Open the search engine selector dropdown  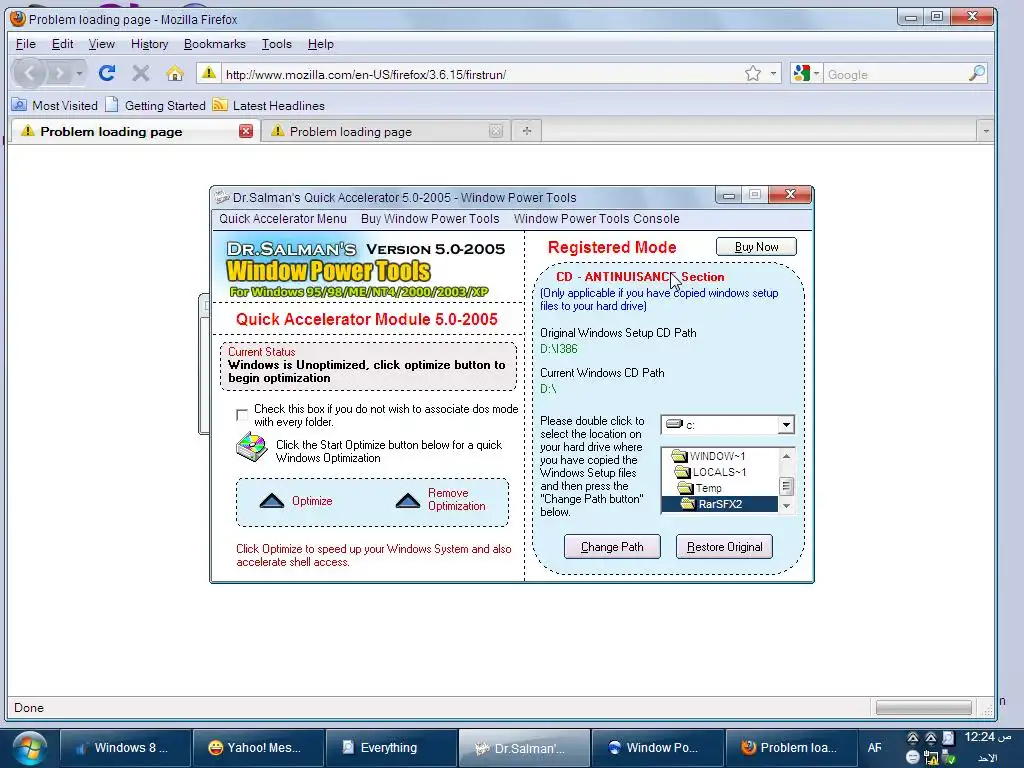[x=806, y=74]
